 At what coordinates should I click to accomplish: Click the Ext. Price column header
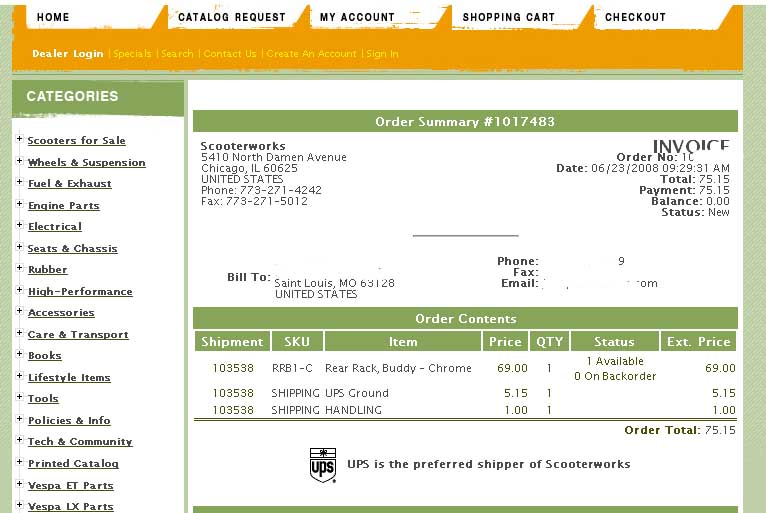coord(699,342)
